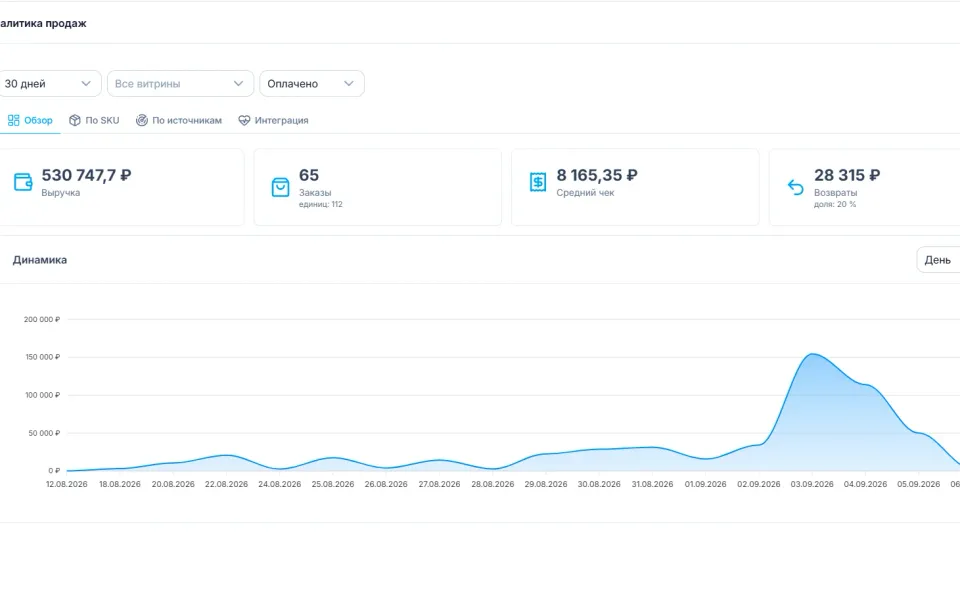
Task: Click the Динамика chart heading
Action: 40,260
